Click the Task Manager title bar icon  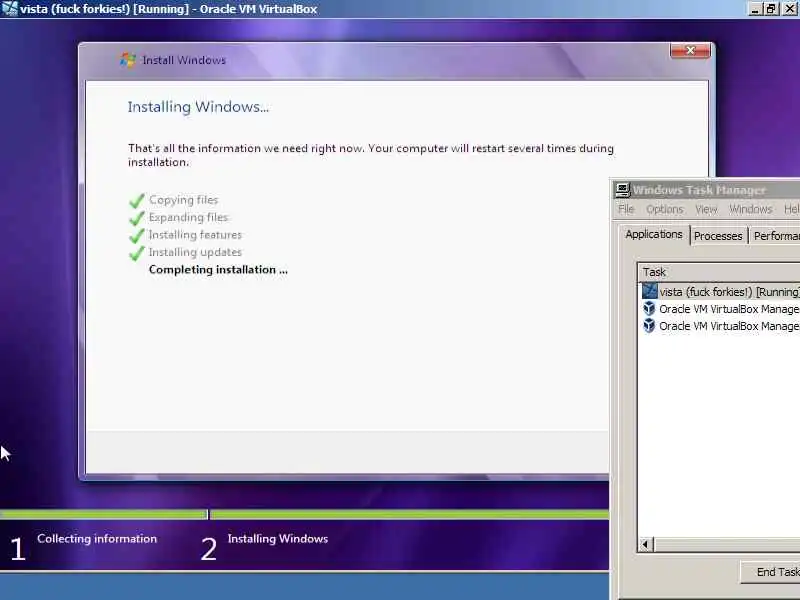coord(622,190)
